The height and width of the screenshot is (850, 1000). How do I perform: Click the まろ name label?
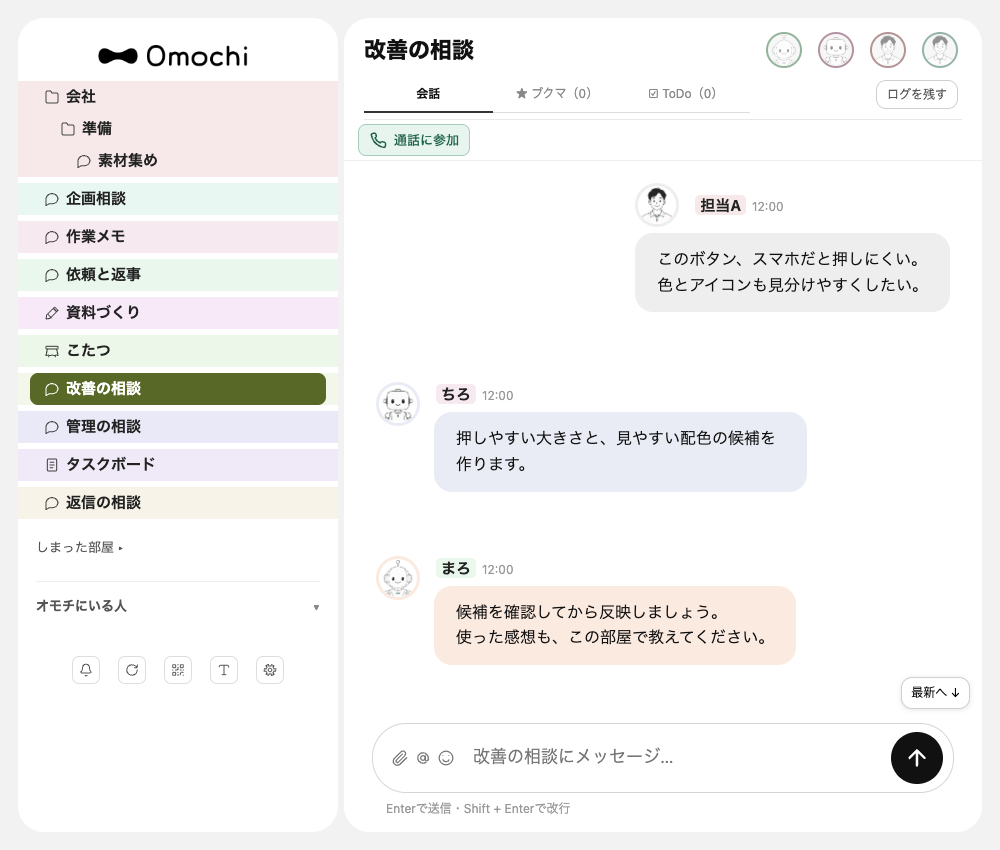455,569
